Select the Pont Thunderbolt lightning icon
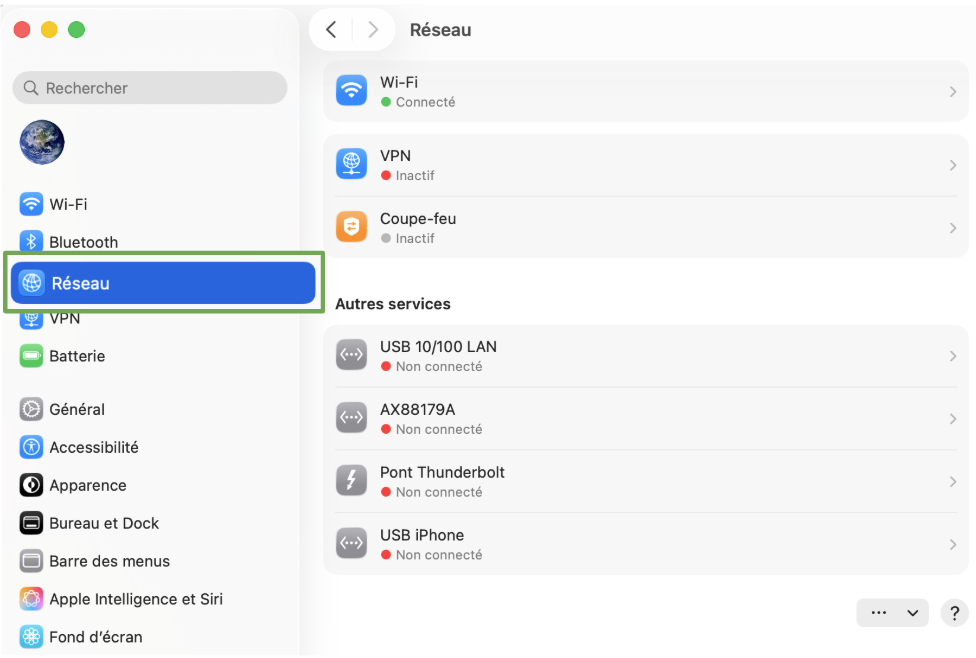Screen dimensions: 976x658 click(351, 480)
